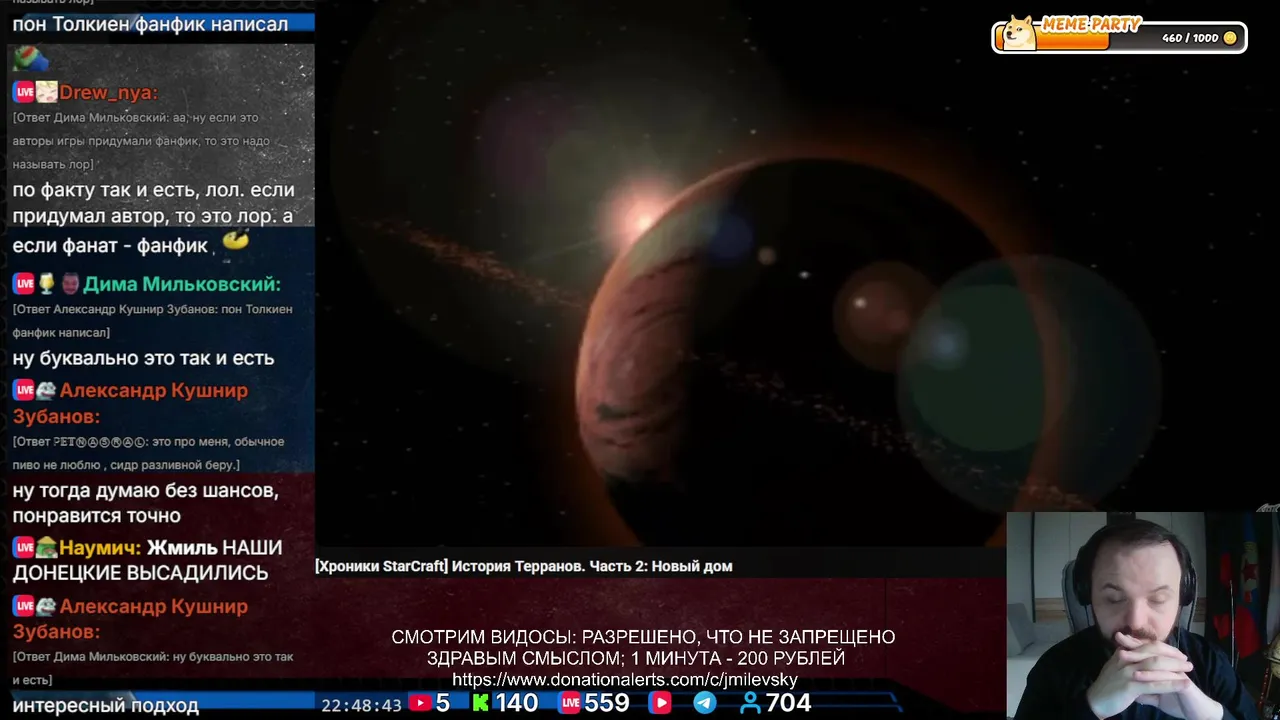
Task: Select message 'интересный подход'
Action: click(106, 706)
